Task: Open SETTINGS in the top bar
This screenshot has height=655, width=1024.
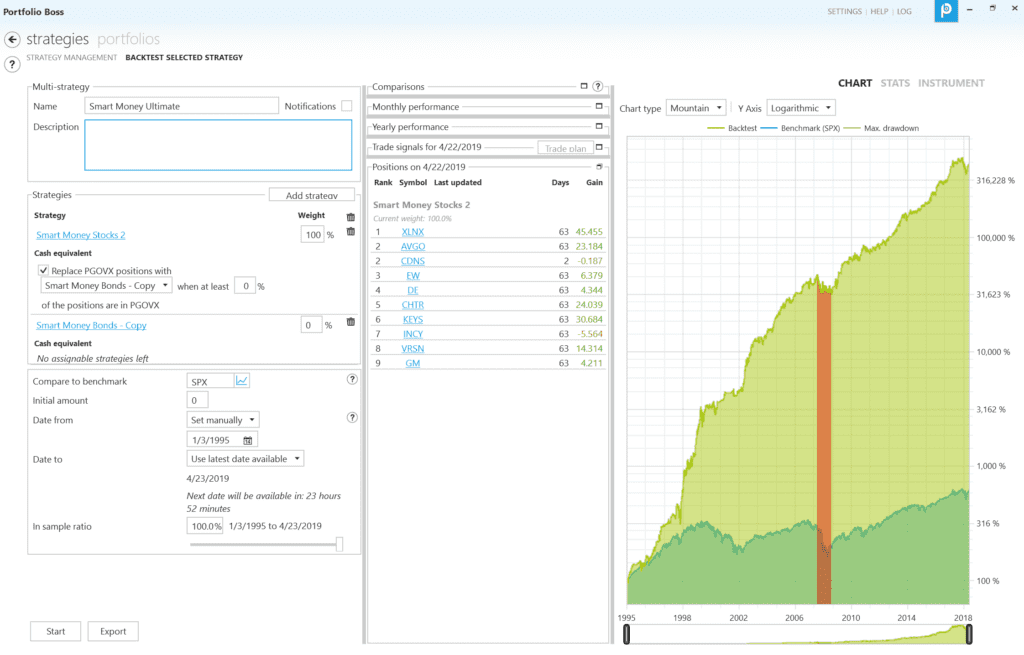Action: [x=844, y=11]
